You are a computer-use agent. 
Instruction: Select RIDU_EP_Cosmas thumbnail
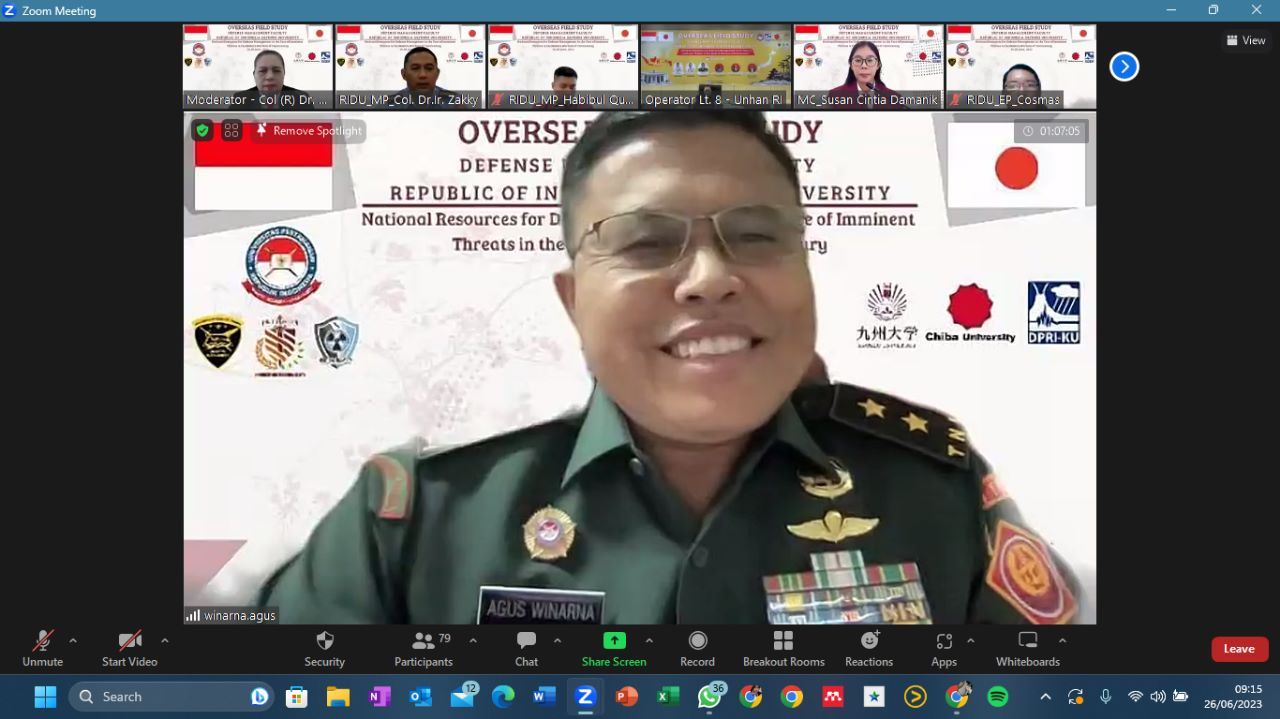pos(1021,66)
